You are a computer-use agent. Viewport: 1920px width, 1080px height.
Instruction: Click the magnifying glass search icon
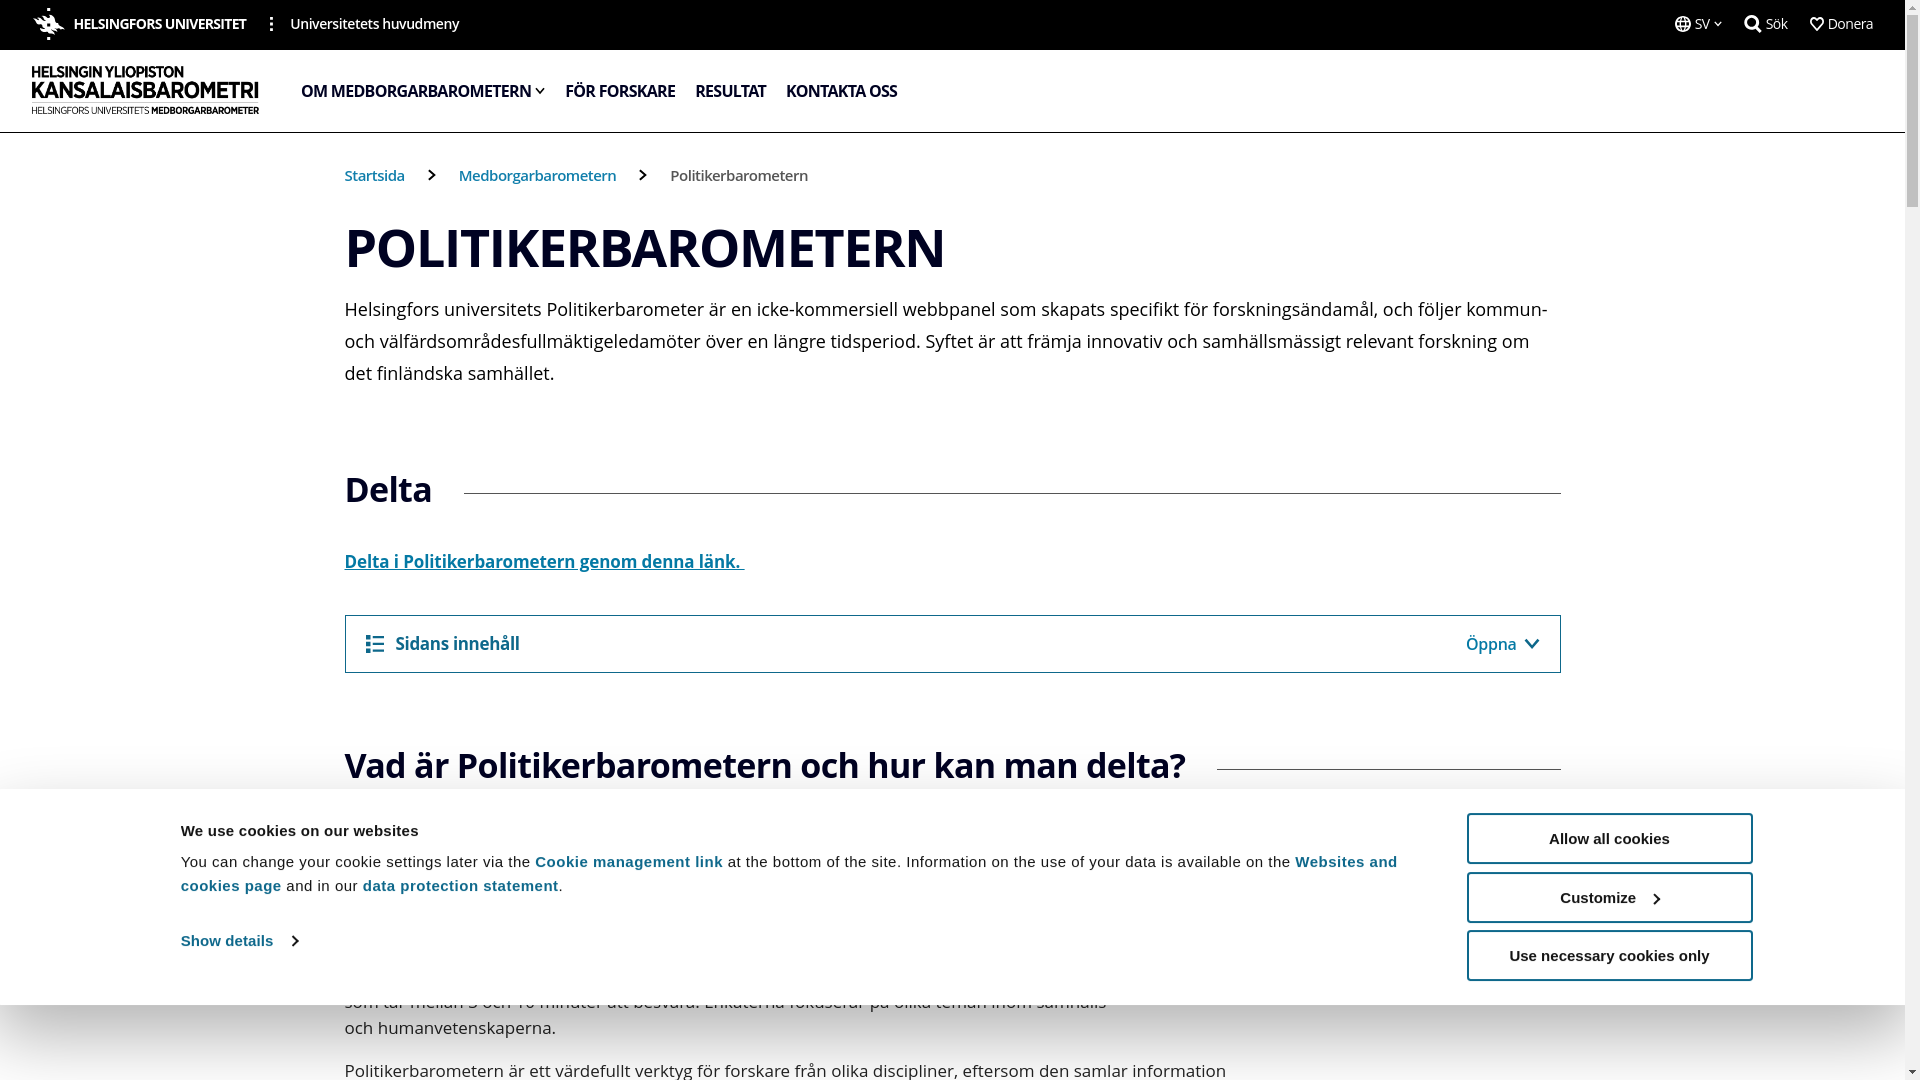coord(1753,24)
